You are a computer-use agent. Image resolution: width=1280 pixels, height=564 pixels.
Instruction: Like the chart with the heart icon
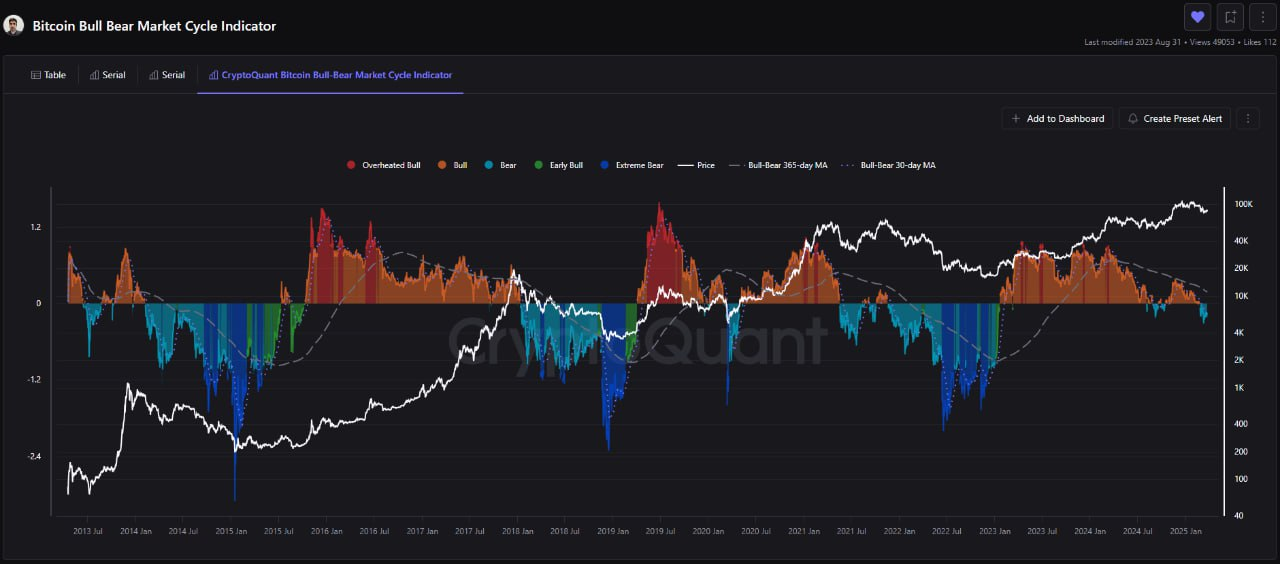pos(1197,16)
